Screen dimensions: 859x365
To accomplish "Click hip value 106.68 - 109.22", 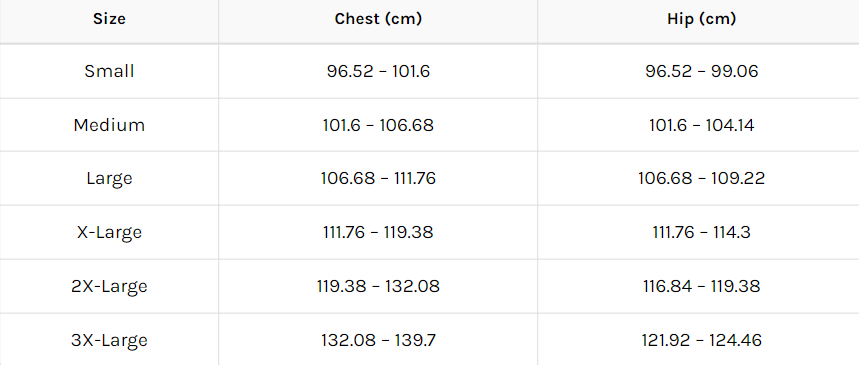I will (701, 179).
